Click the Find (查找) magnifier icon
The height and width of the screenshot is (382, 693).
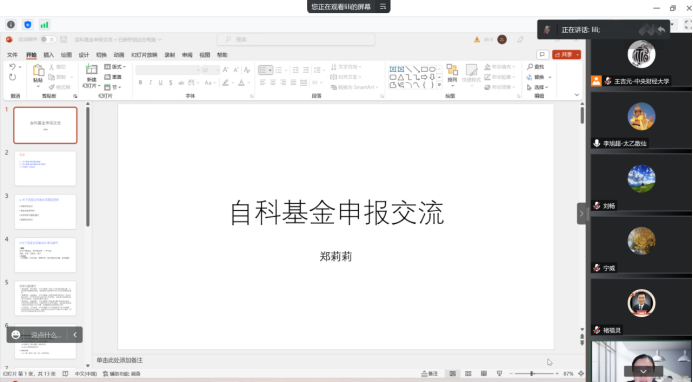[530, 67]
